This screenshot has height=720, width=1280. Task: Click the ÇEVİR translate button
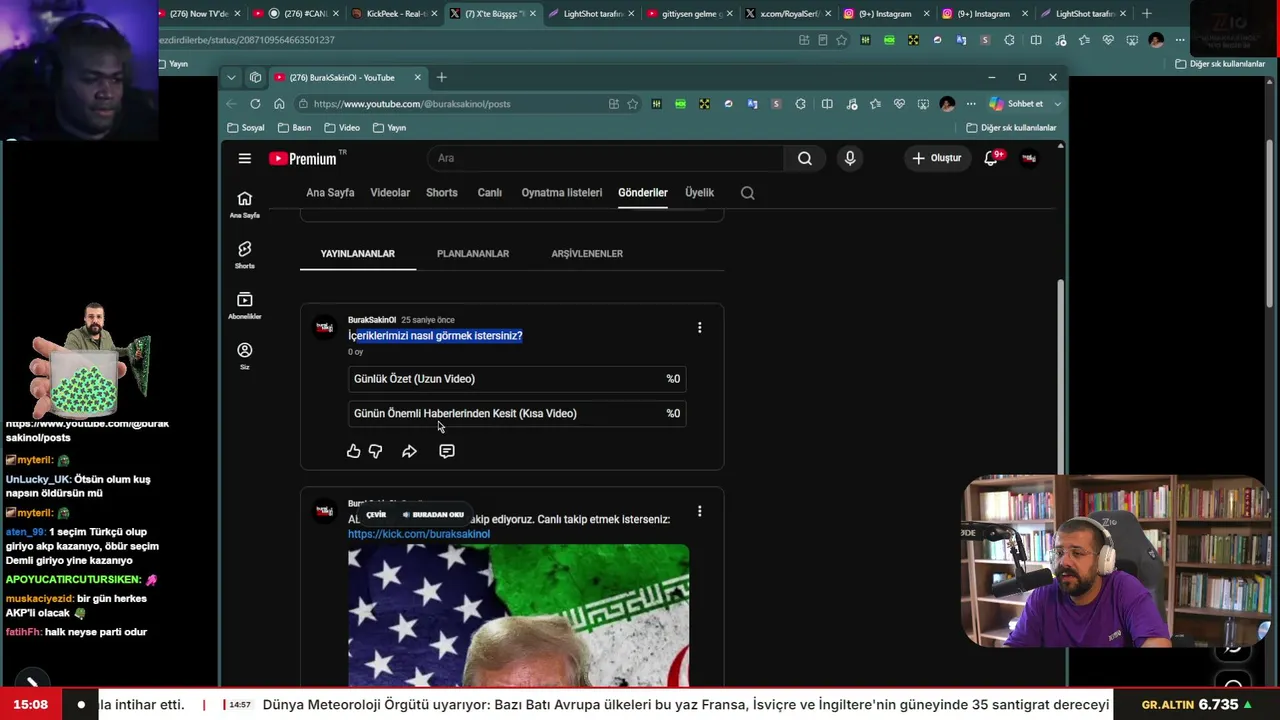click(376, 515)
